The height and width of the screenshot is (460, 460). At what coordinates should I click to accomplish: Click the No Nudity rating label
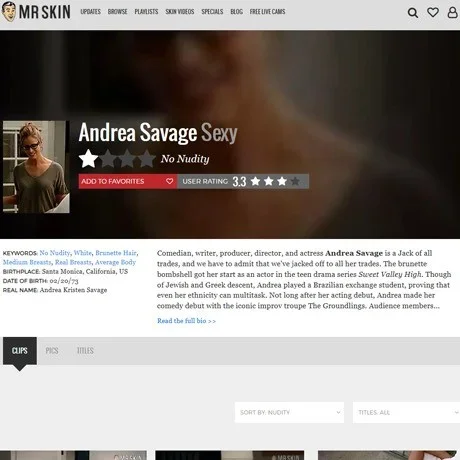click(x=185, y=159)
